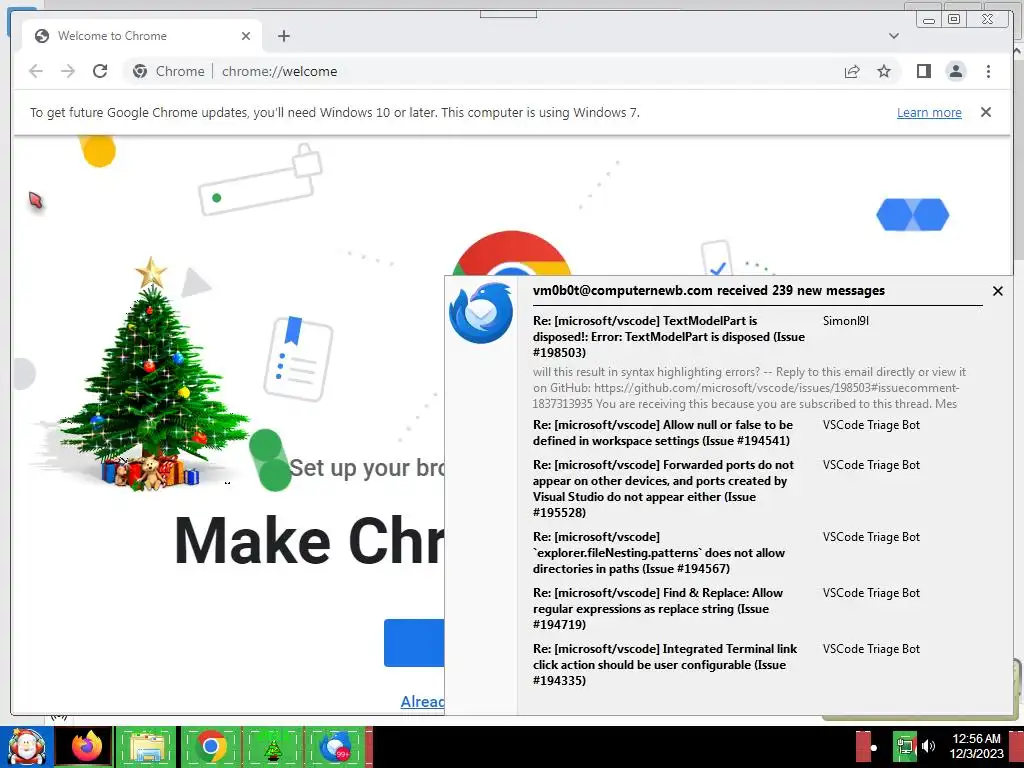This screenshot has height=768, width=1024.
Task: Open the Santa Start button
Action: tap(26, 746)
